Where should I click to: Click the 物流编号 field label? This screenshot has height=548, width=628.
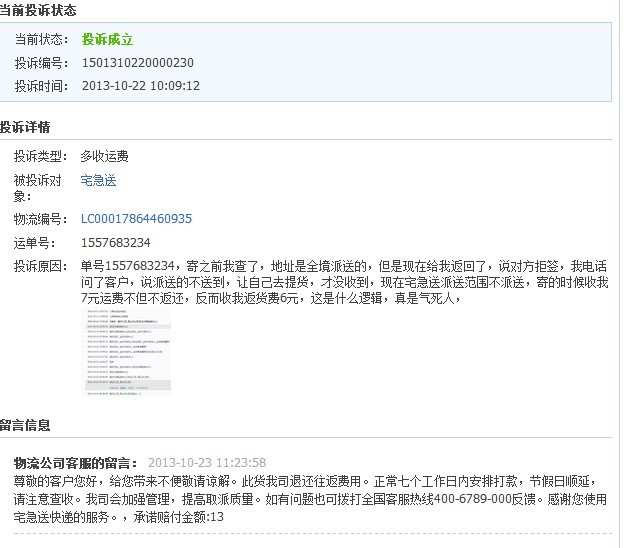40,219
